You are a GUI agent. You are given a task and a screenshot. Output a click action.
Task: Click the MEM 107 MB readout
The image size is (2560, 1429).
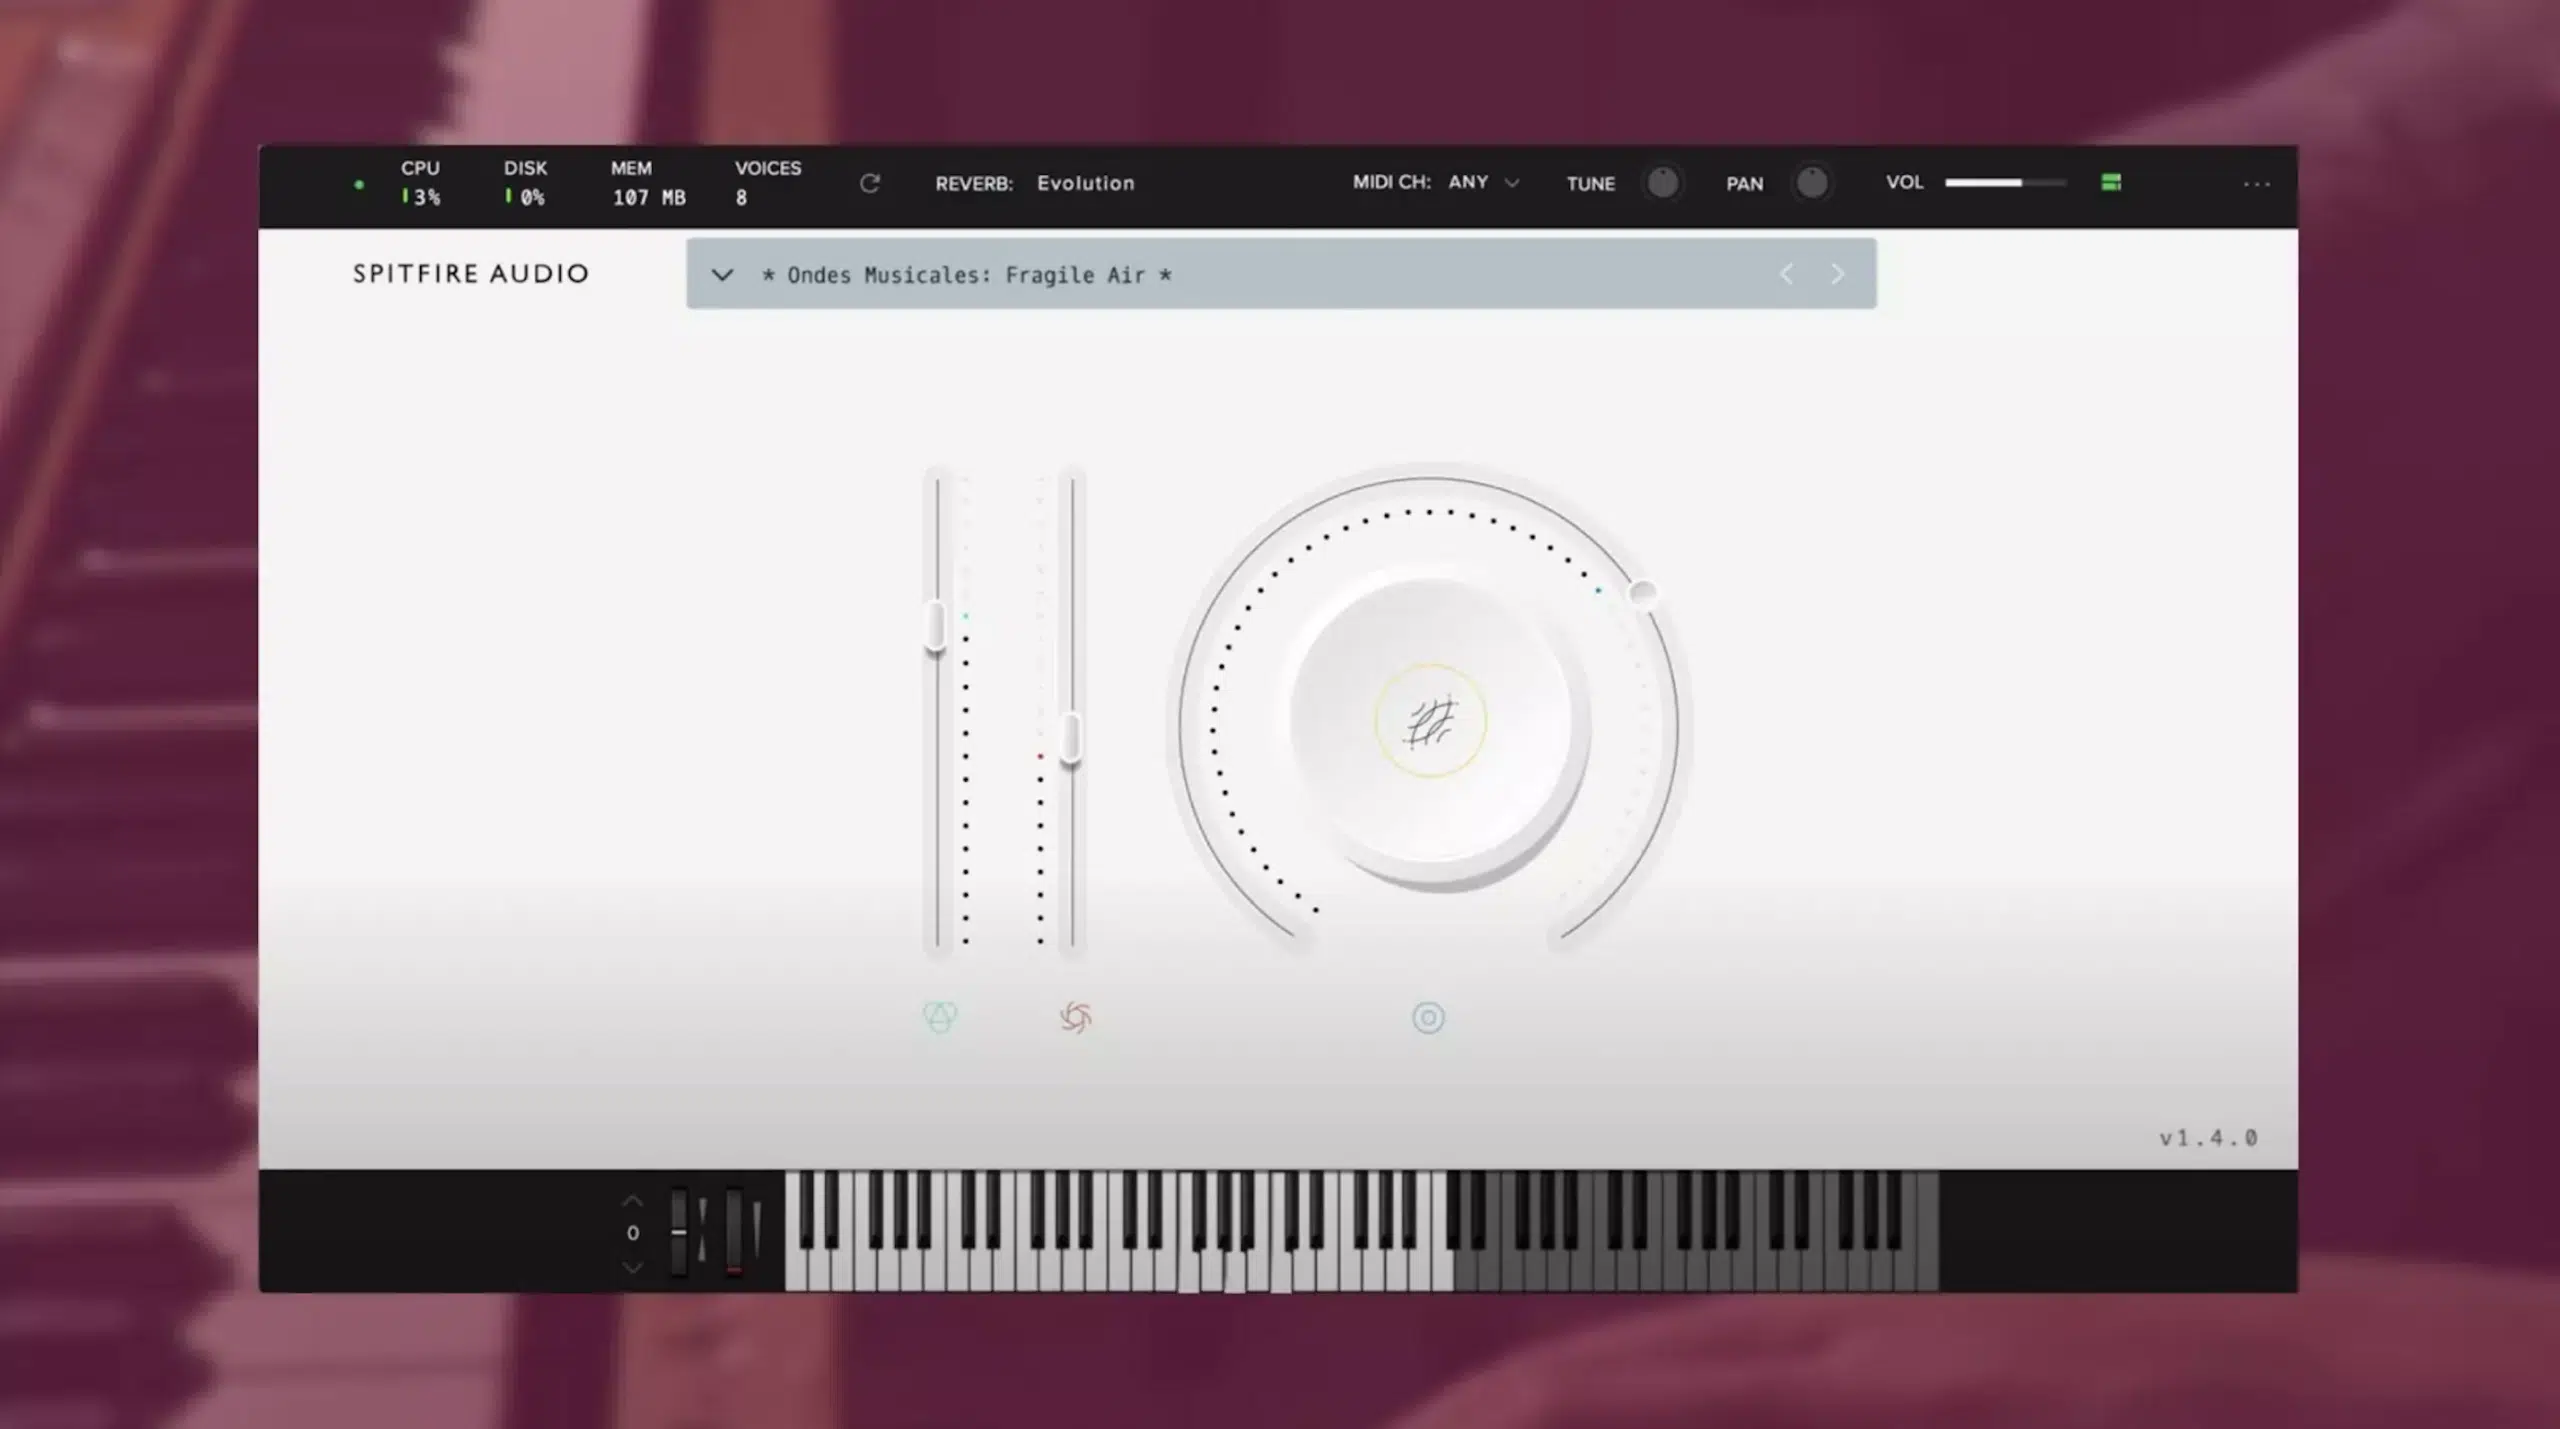648,182
